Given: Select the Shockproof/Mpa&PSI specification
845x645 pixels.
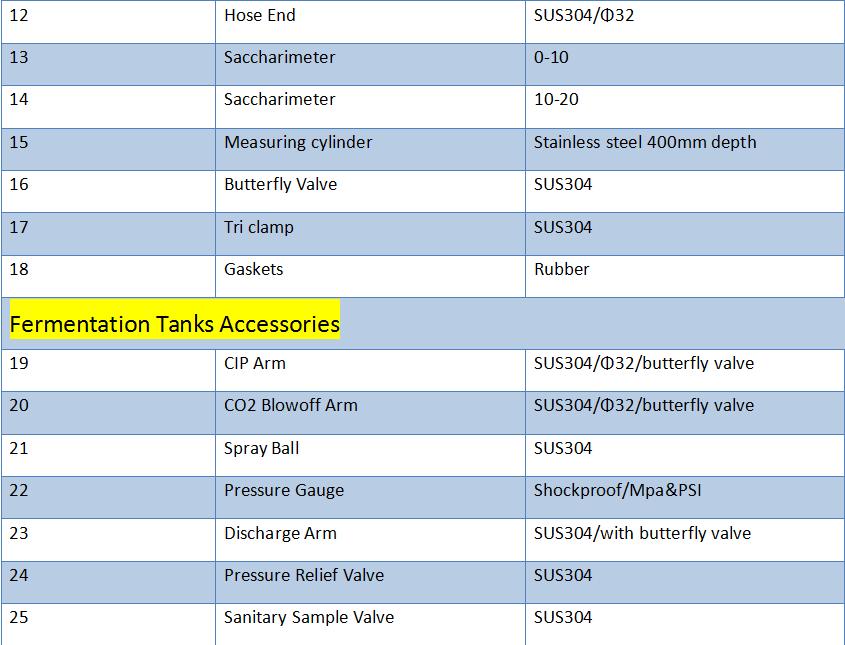Looking at the screenshot, I should click(x=618, y=491).
